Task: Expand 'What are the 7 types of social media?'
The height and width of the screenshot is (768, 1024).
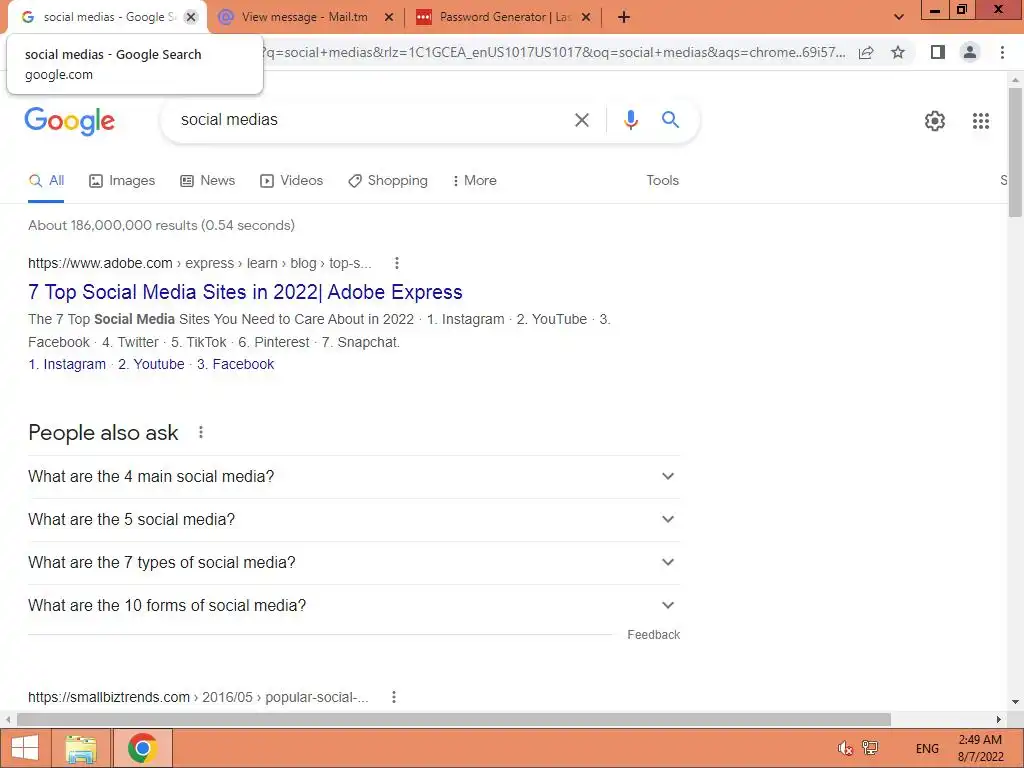Action: [x=354, y=563]
